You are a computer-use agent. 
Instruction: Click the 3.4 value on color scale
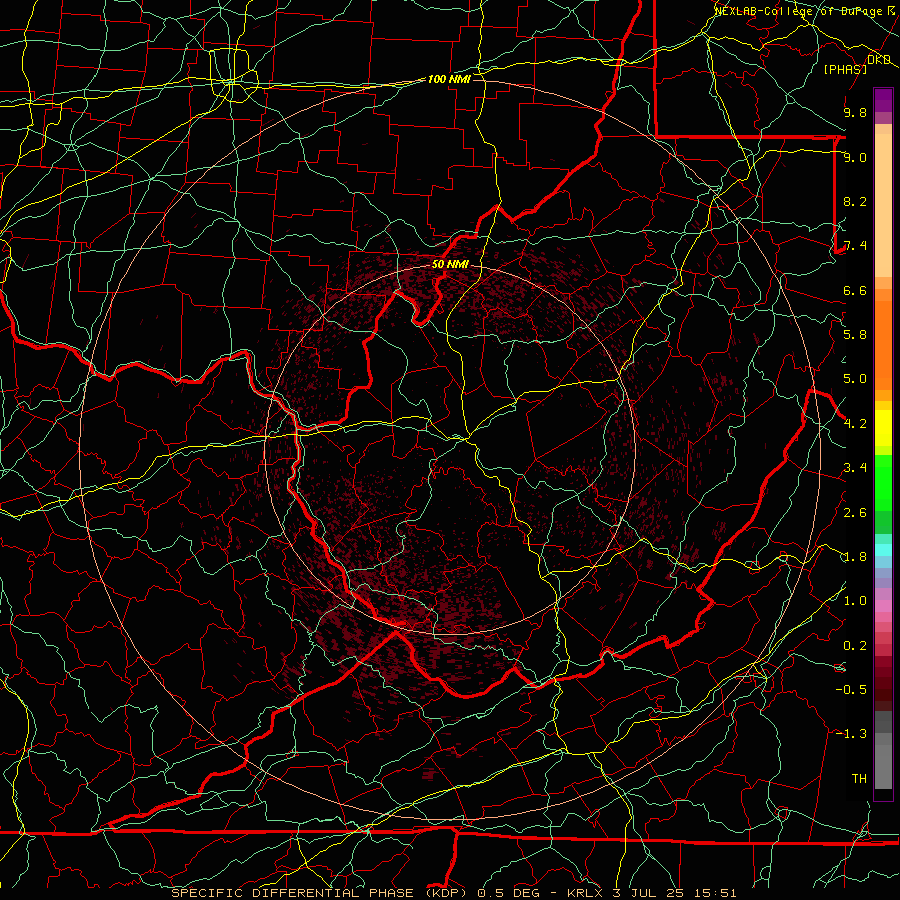[855, 468]
